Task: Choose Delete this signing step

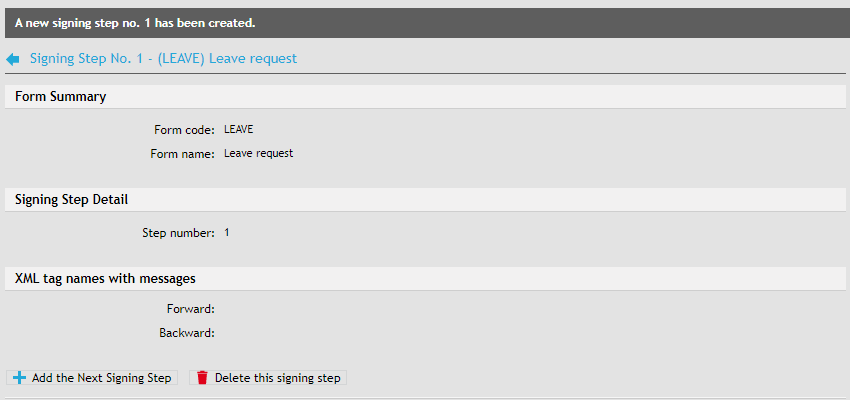Action: click(277, 378)
